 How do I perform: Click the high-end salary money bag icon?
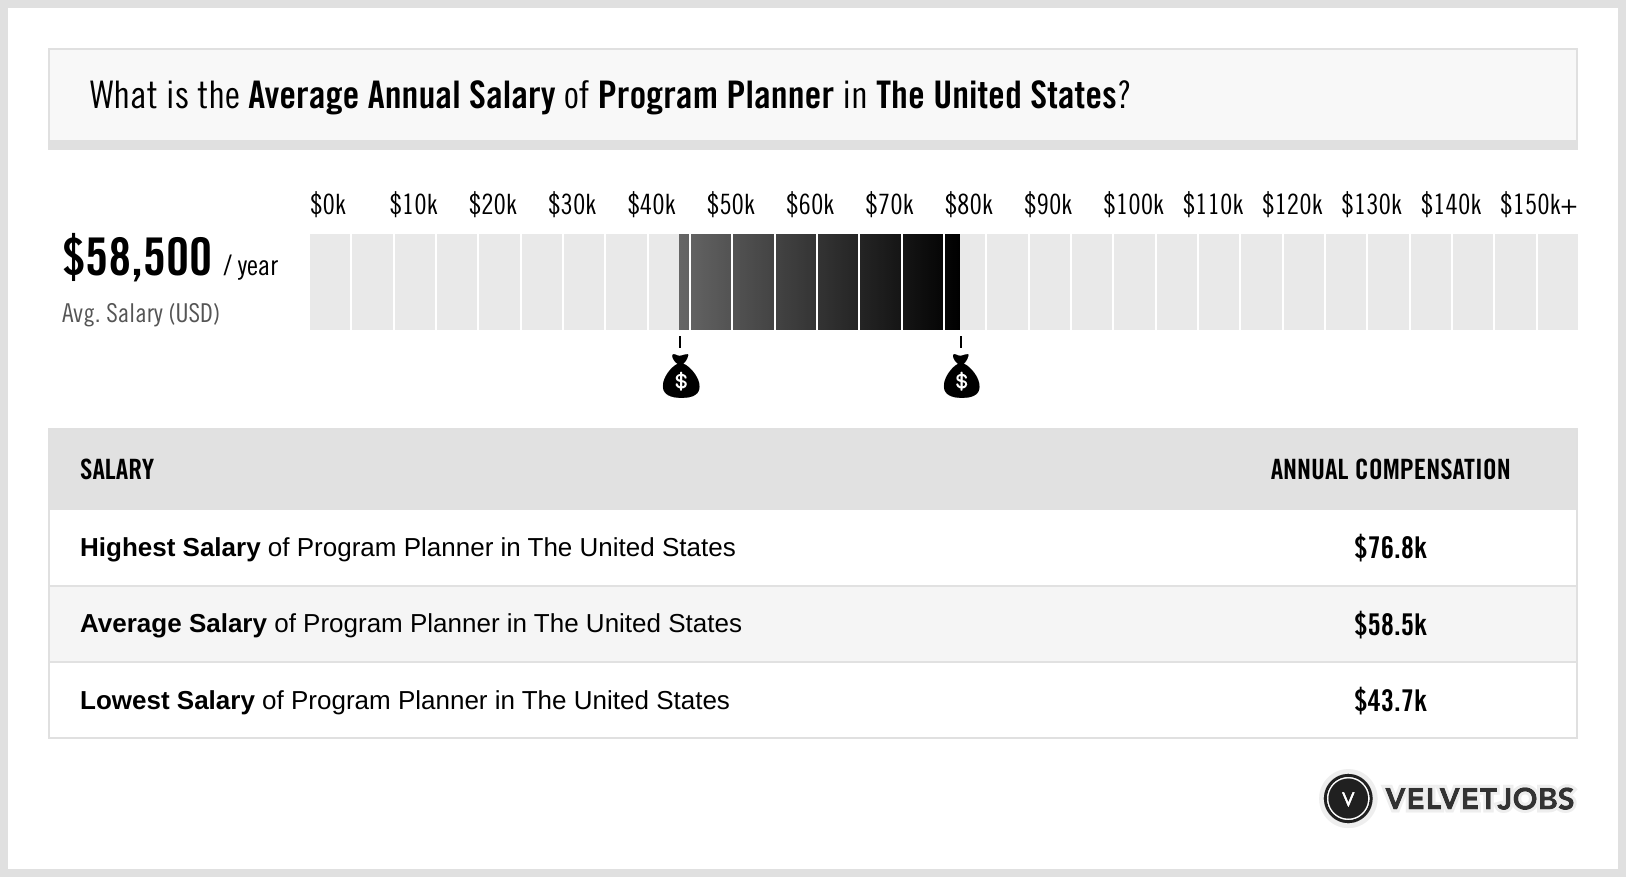[961, 376]
